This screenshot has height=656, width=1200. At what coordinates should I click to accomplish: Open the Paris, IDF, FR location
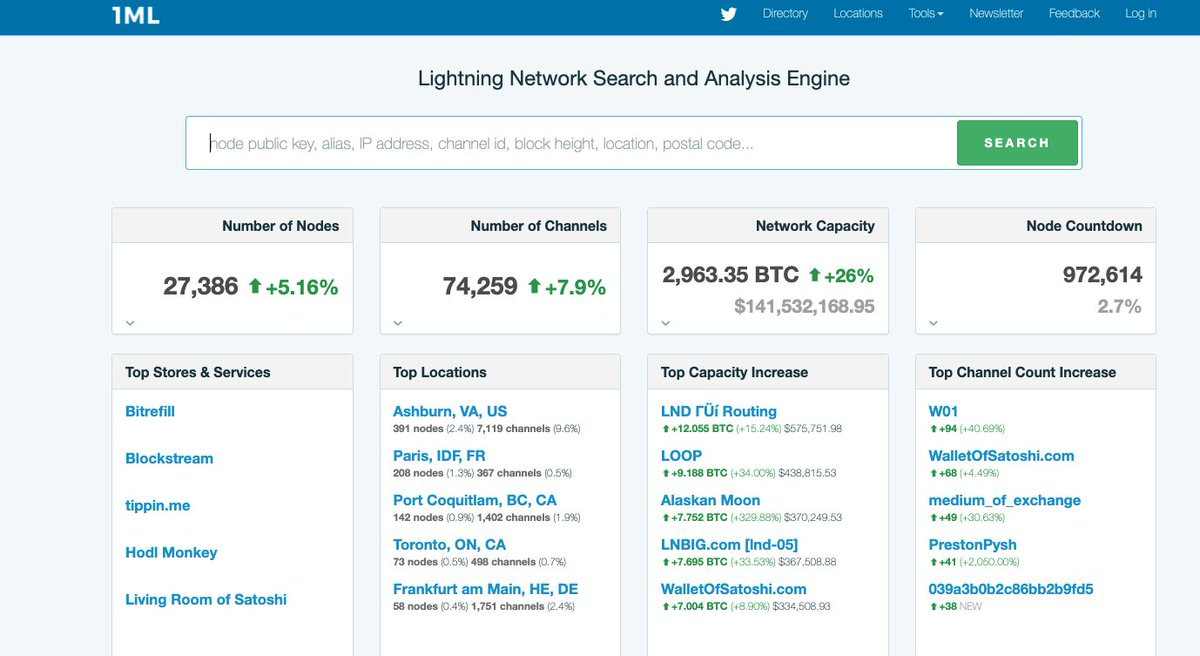(x=439, y=455)
